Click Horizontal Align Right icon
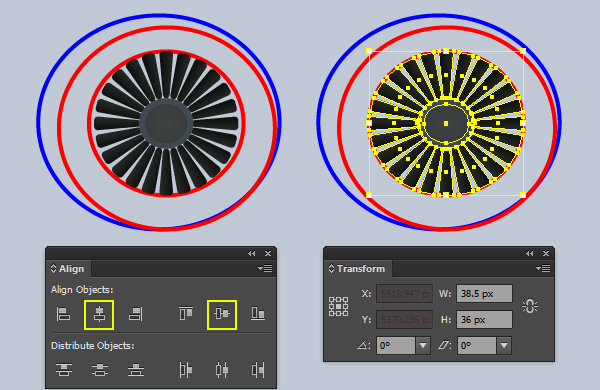Viewport: 600px width, 390px height. click(135, 314)
